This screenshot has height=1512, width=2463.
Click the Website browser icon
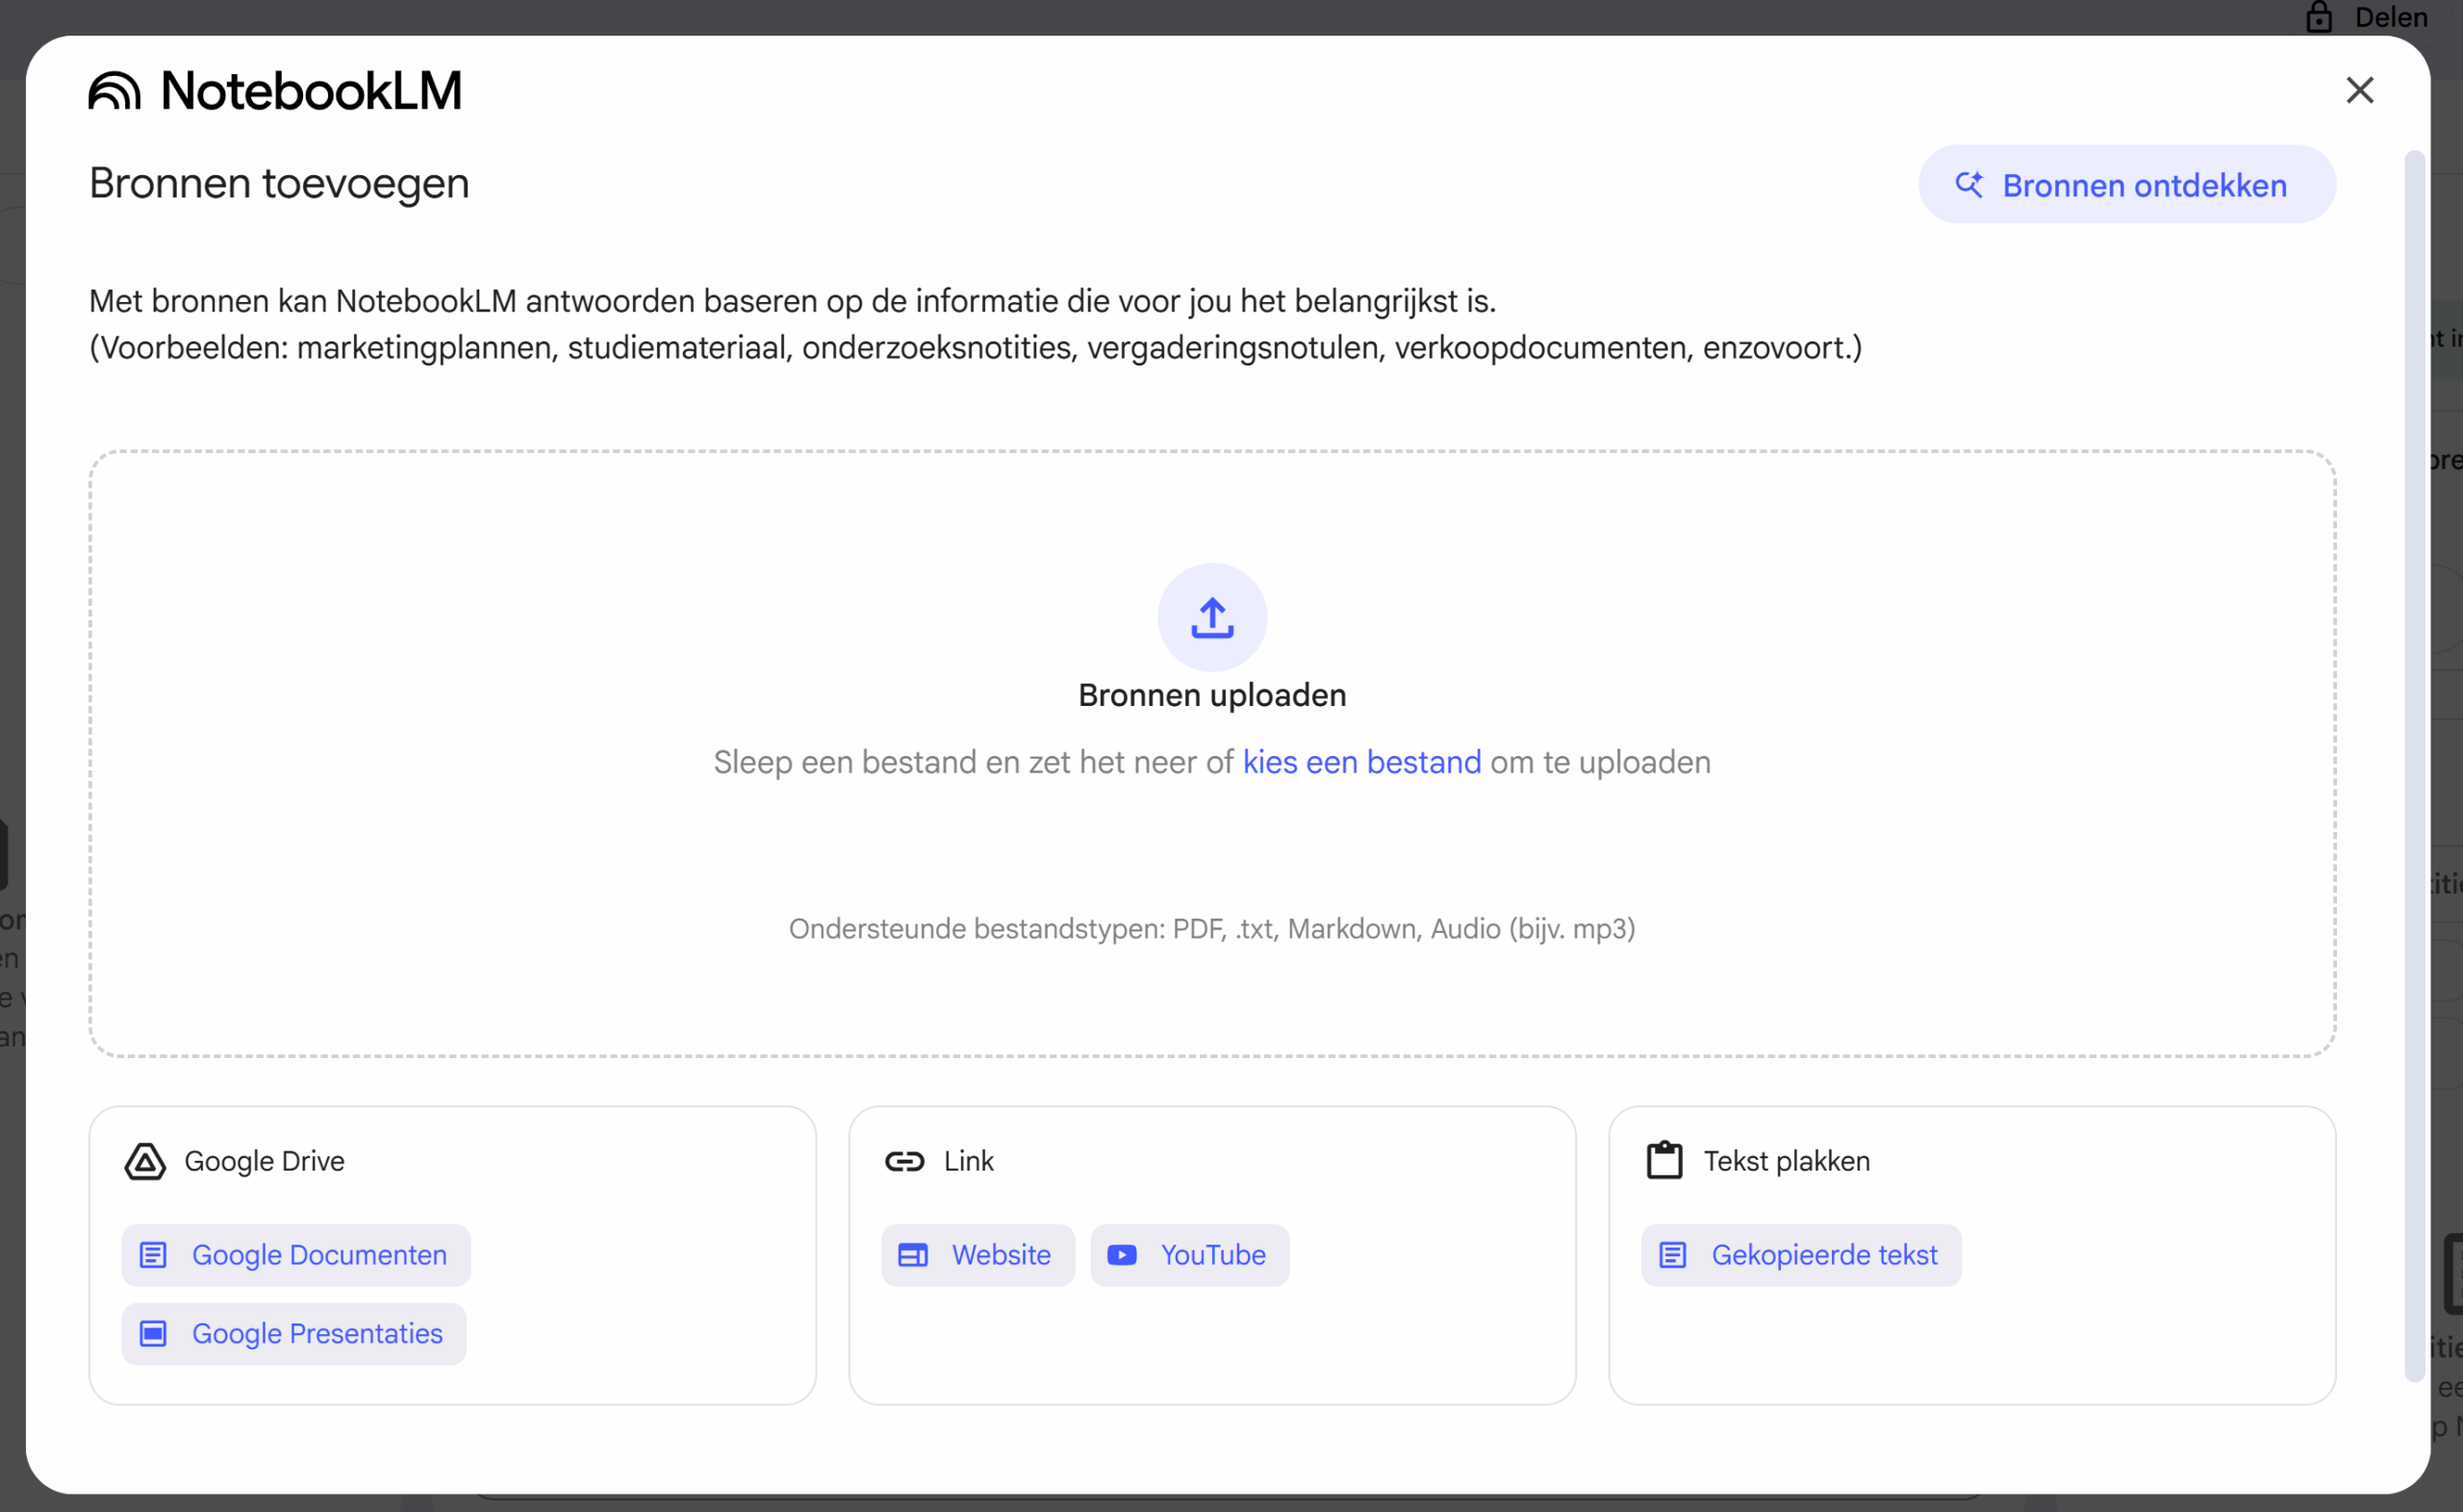(913, 1255)
